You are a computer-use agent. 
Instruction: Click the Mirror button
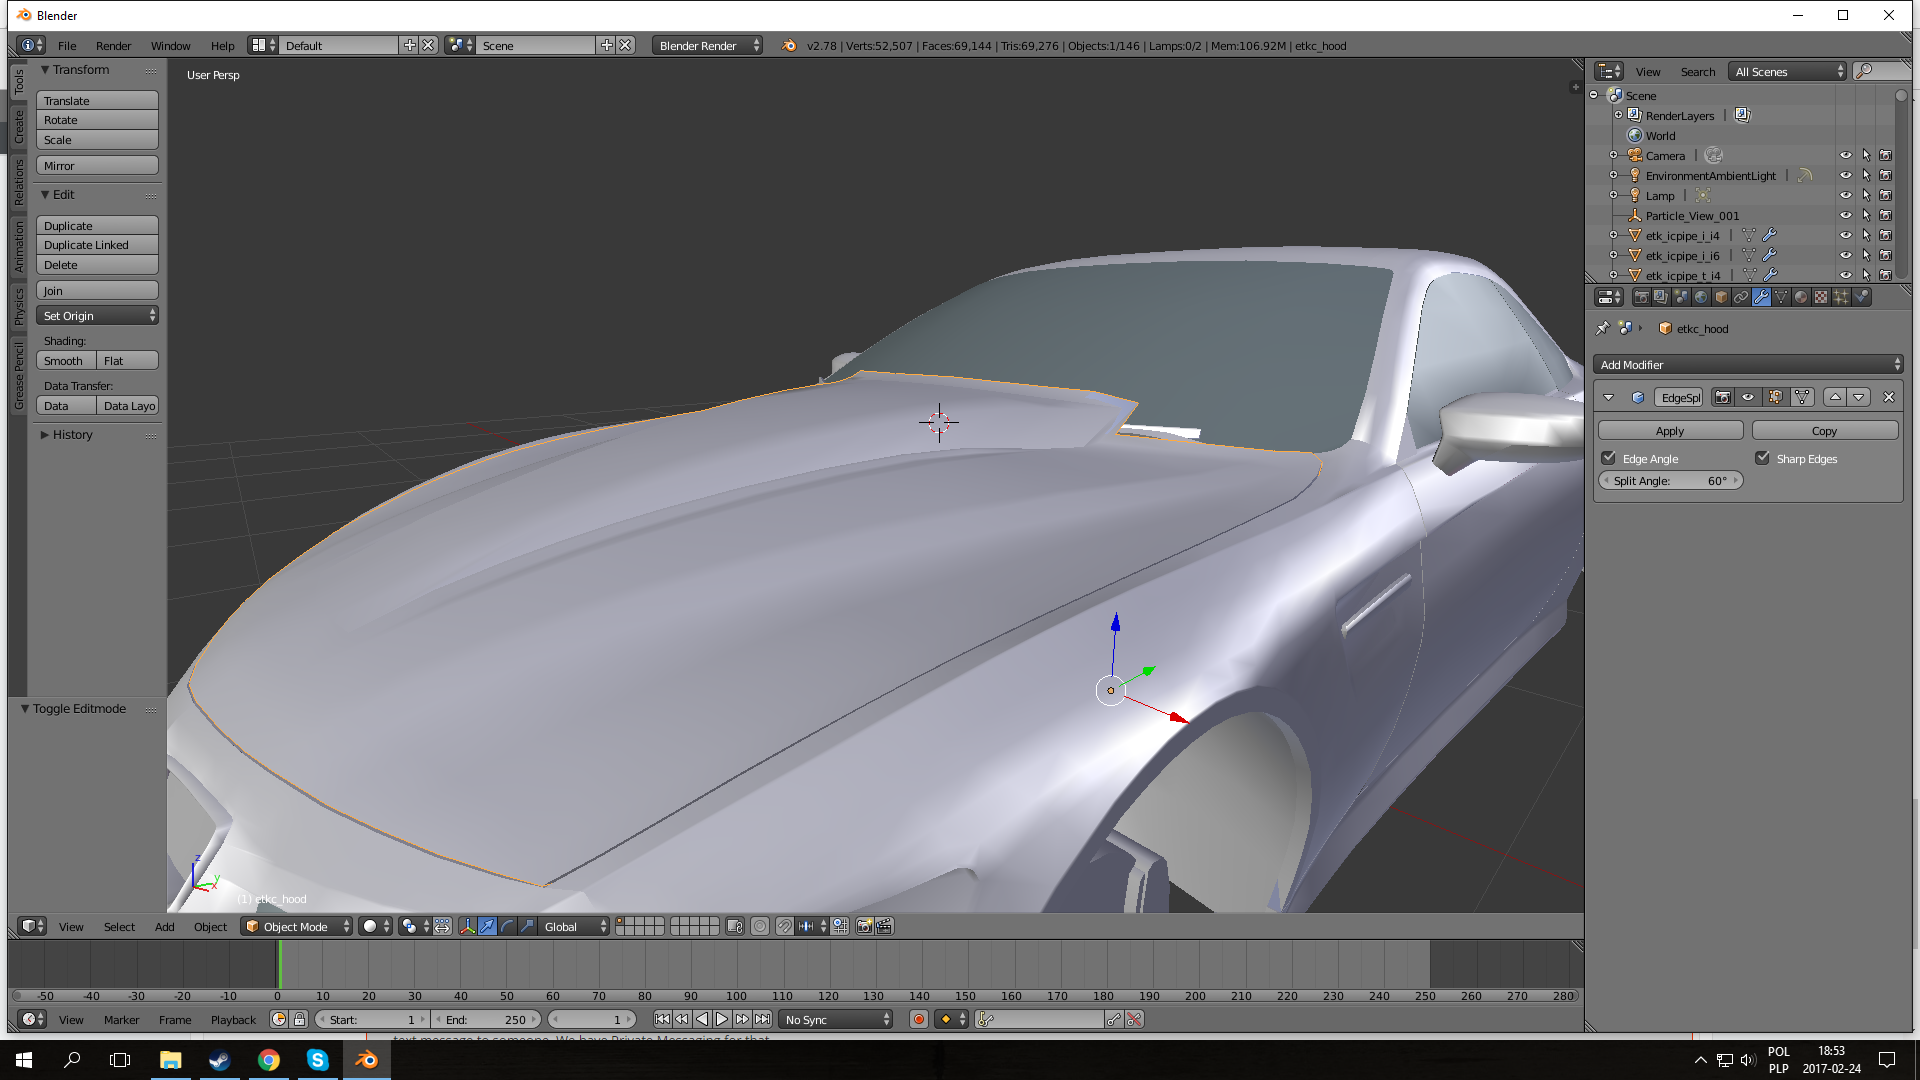click(x=97, y=165)
